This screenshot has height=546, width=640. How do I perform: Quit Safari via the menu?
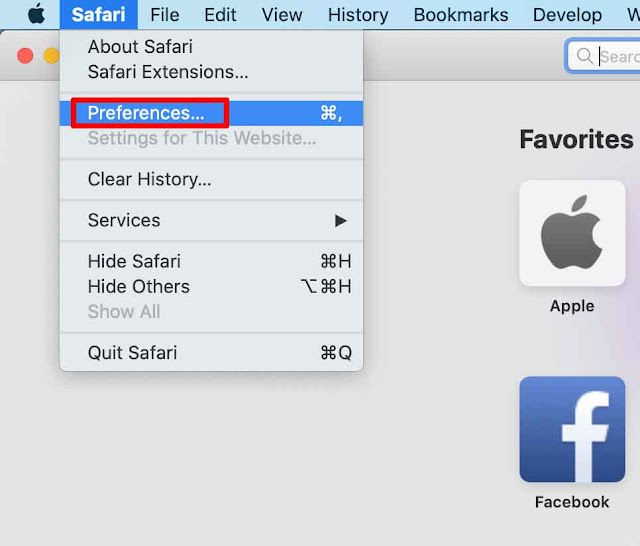pyautogui.click(x=132, y=352)
